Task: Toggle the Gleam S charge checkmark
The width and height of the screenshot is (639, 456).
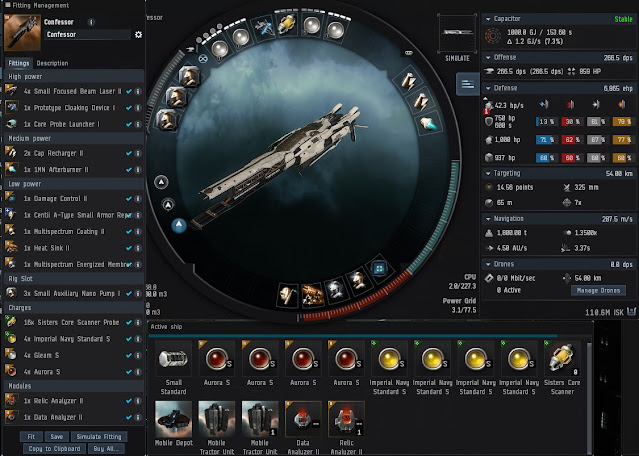Action: click(129, 356)
